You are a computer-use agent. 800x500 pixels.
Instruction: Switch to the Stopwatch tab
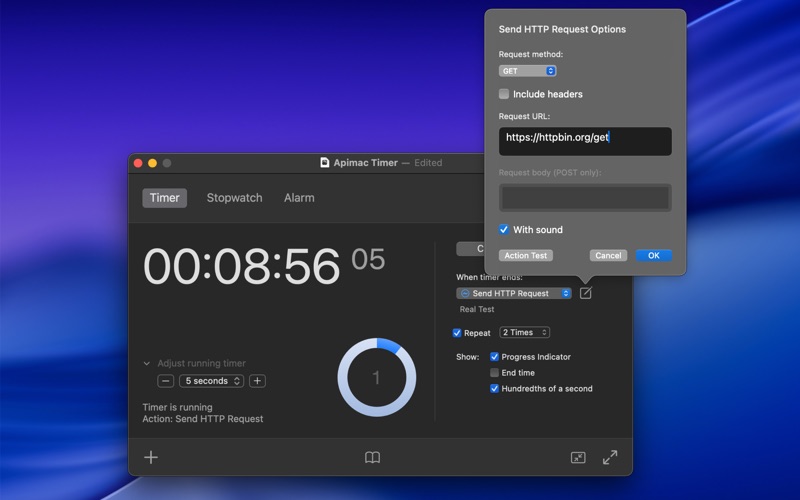[x=234, y=198]
